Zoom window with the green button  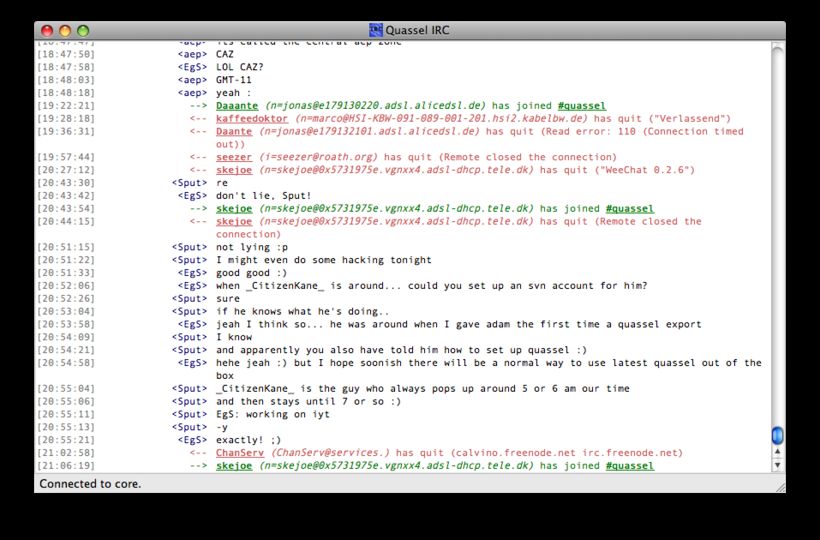pyautogui.click(x=83, y=31)
